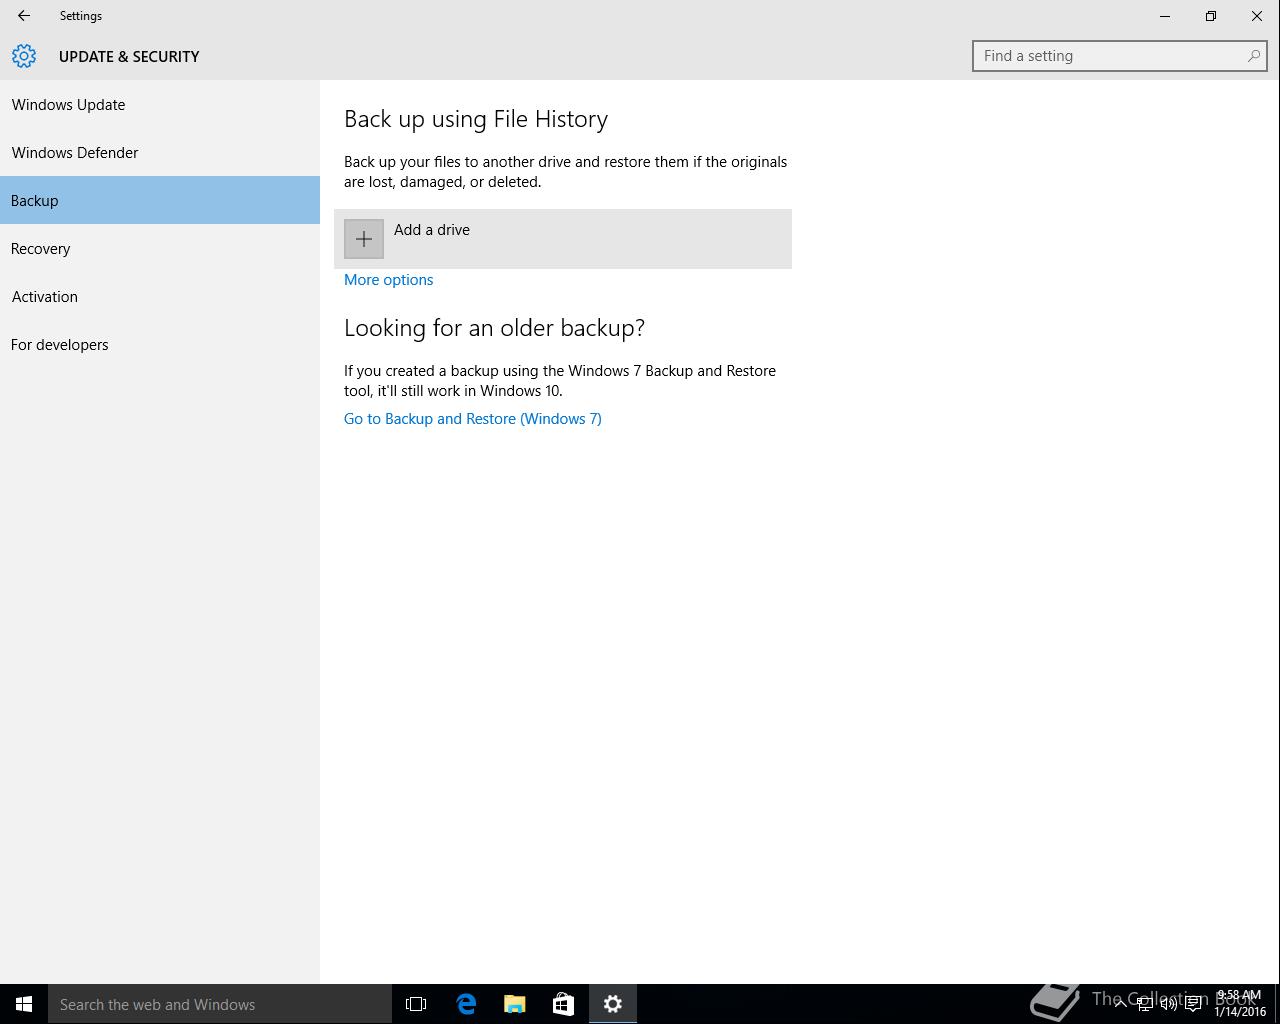Focus the Find a setting search box
This screenshot has height=1024, width=1280.
1120,56
